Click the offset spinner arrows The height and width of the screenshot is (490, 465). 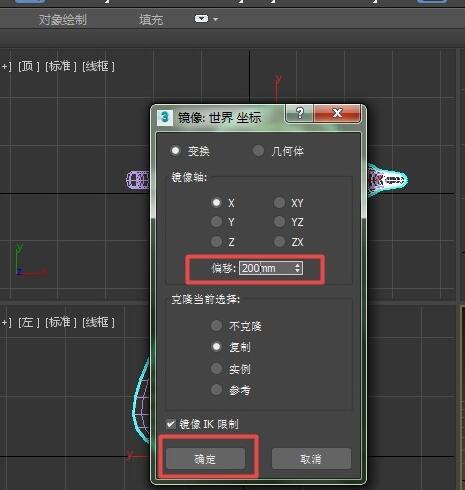pyautogui.click(x=298, y=268)
